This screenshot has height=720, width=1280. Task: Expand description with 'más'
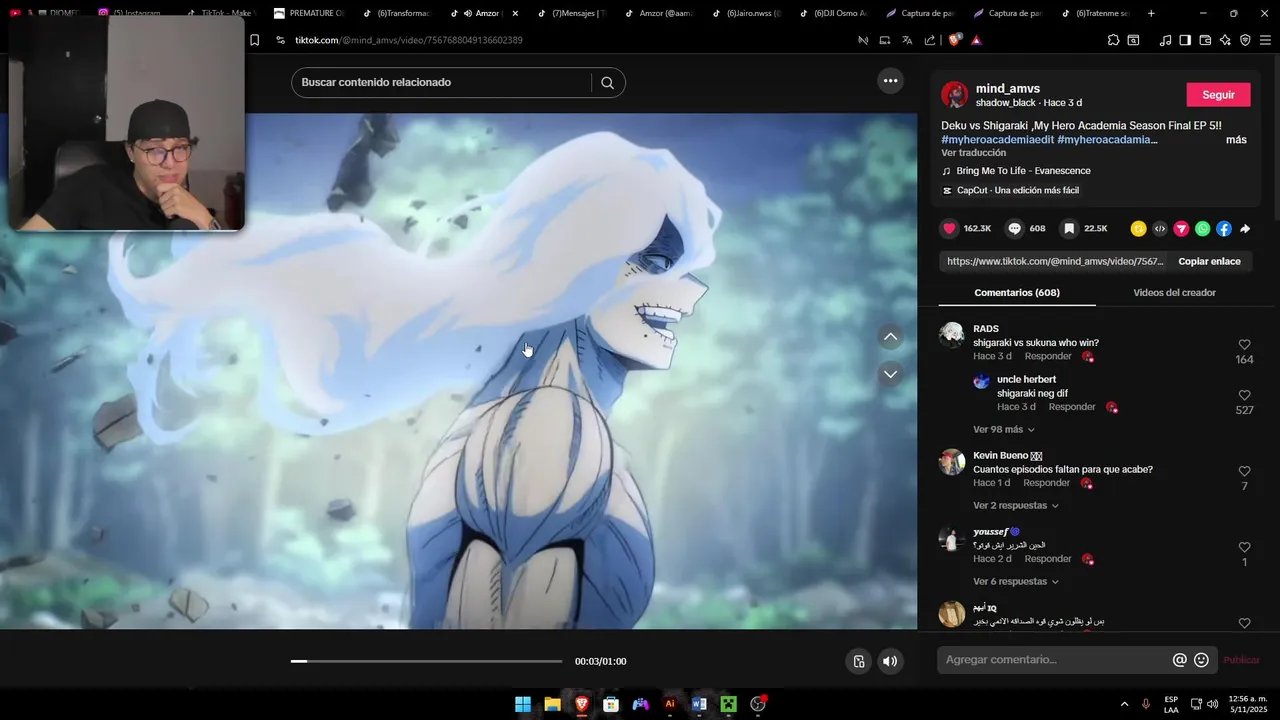(x=1236, y=140)
